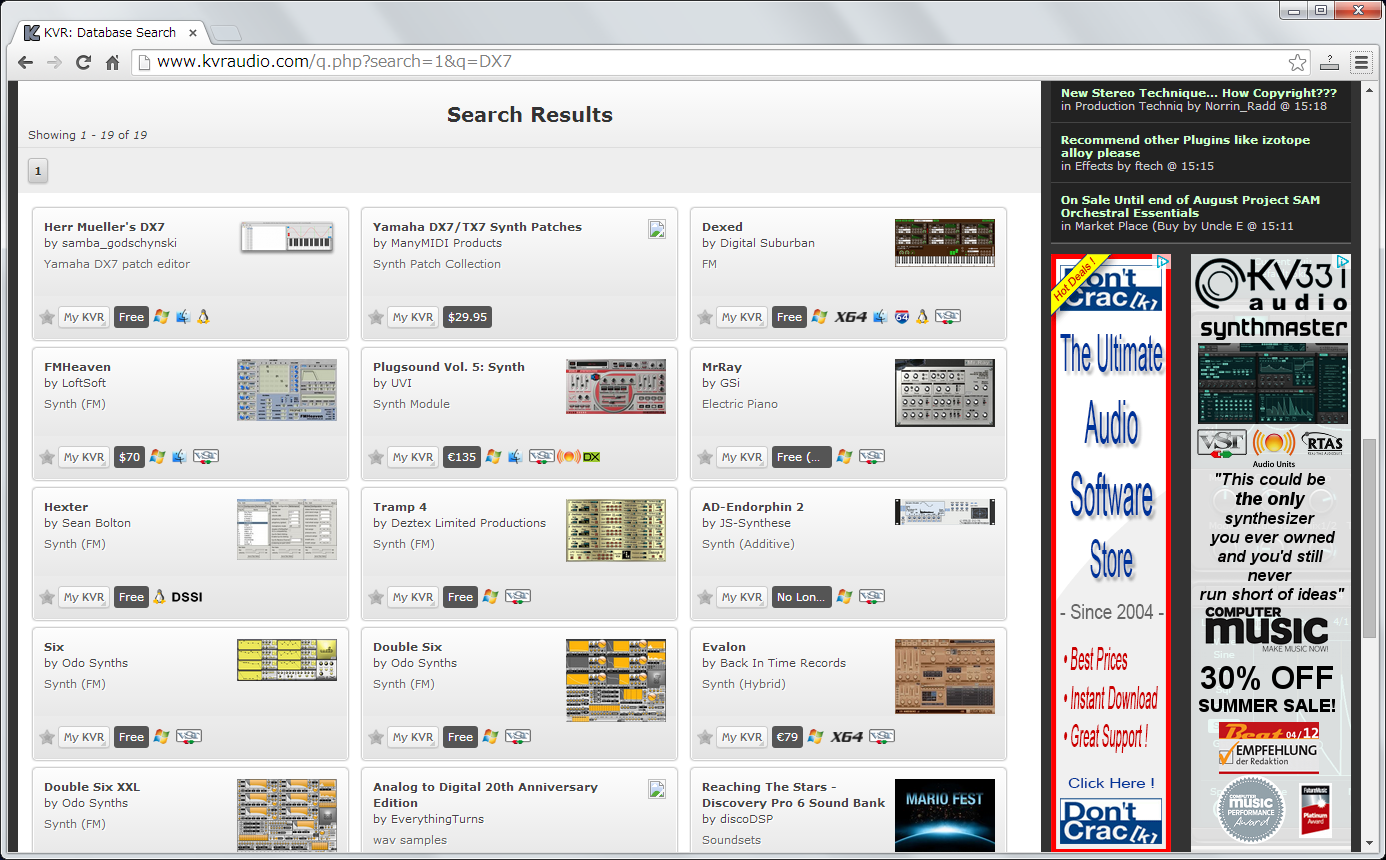
Task: Click the Windows icon on Plugsound Vol. 5
Action: [493, 457]
